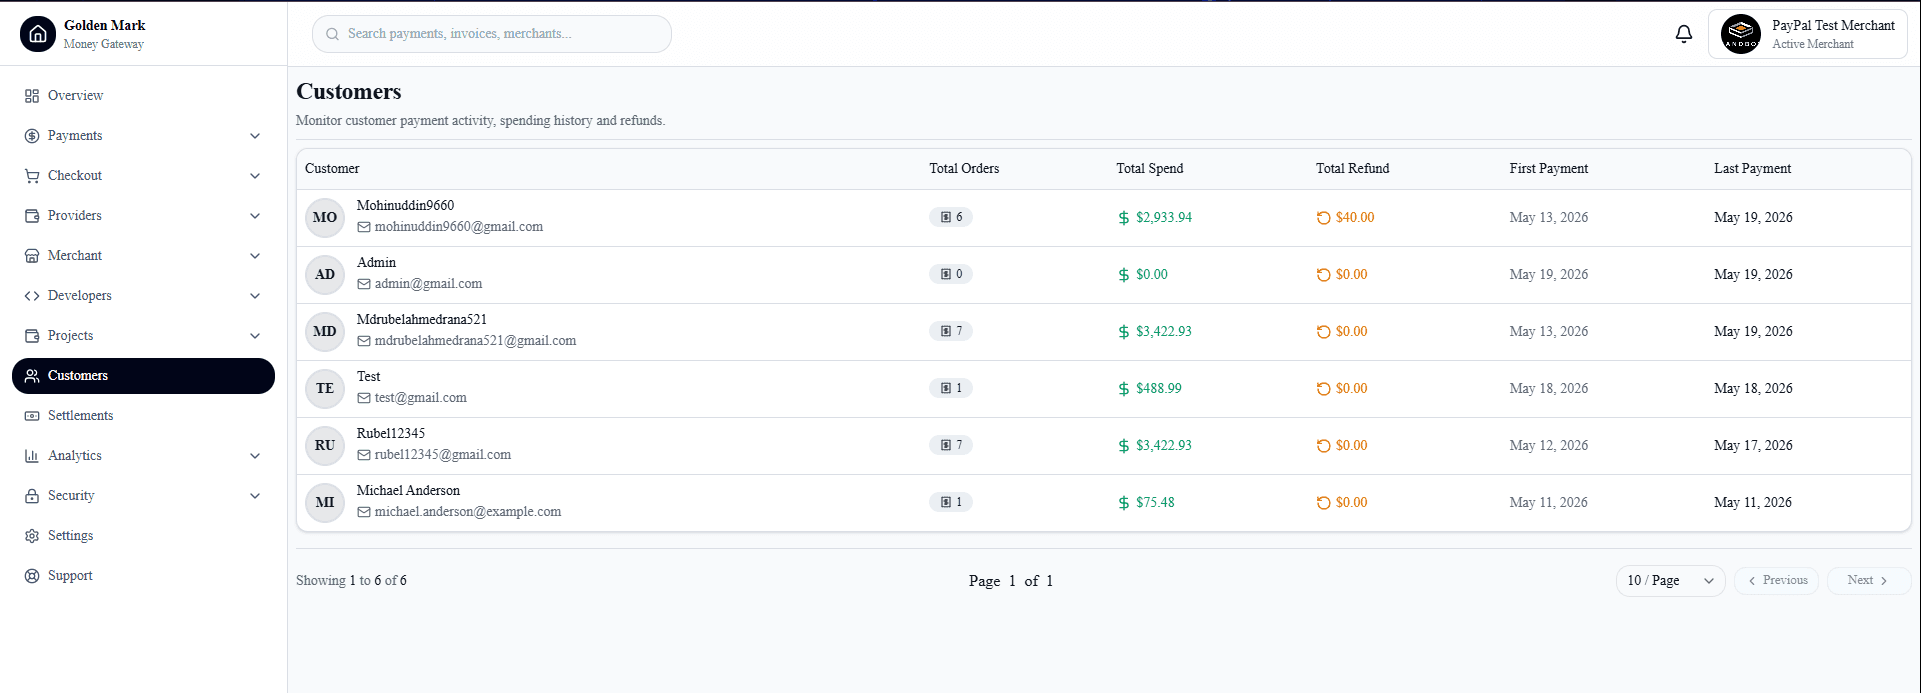Click the Golden Mark brand title
This screenshot has height=693, width=1921.
(x=105, y=25)
